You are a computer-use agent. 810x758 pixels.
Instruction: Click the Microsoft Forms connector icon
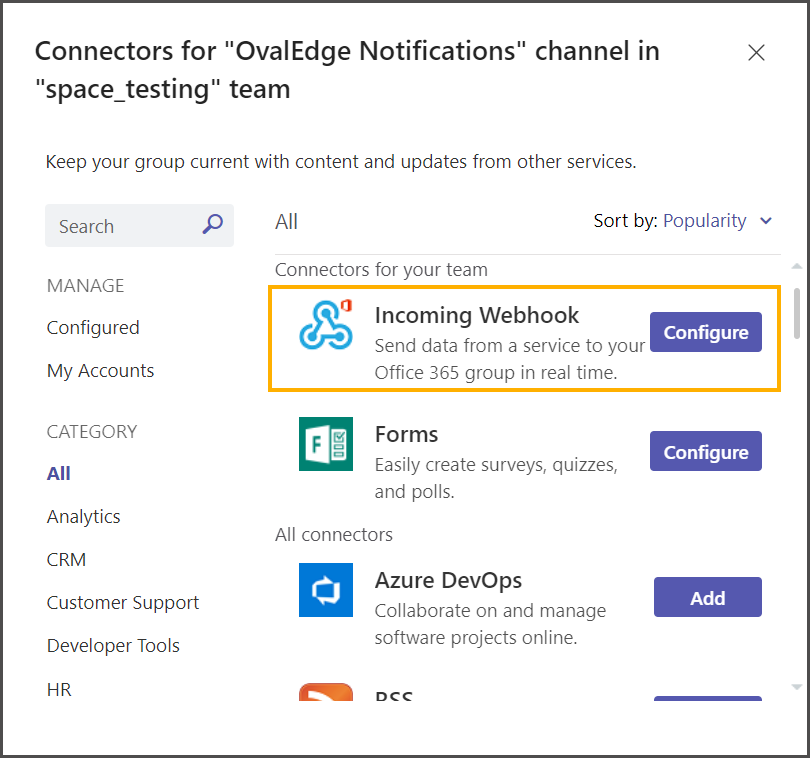pyautogui.click(x=326, y=443)
